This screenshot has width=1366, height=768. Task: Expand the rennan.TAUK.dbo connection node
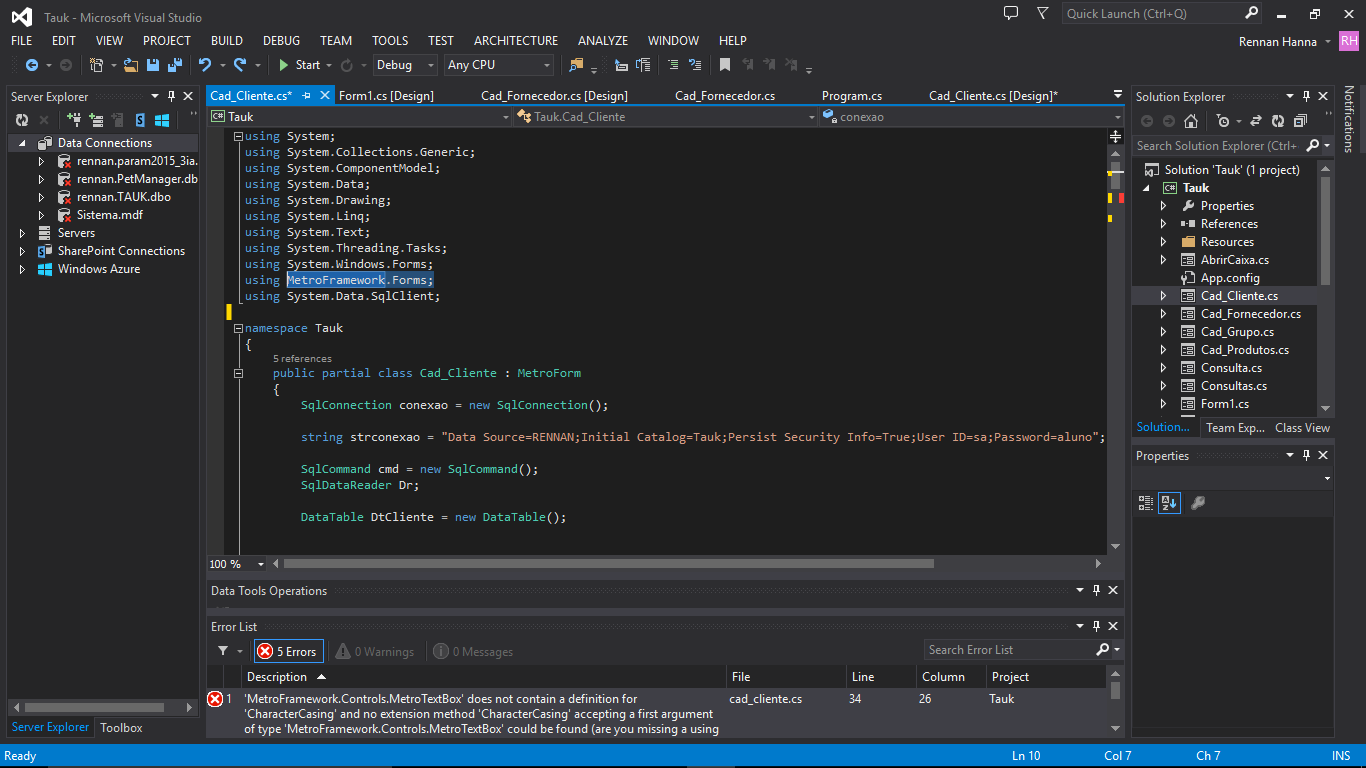click(x=41, y=197)
